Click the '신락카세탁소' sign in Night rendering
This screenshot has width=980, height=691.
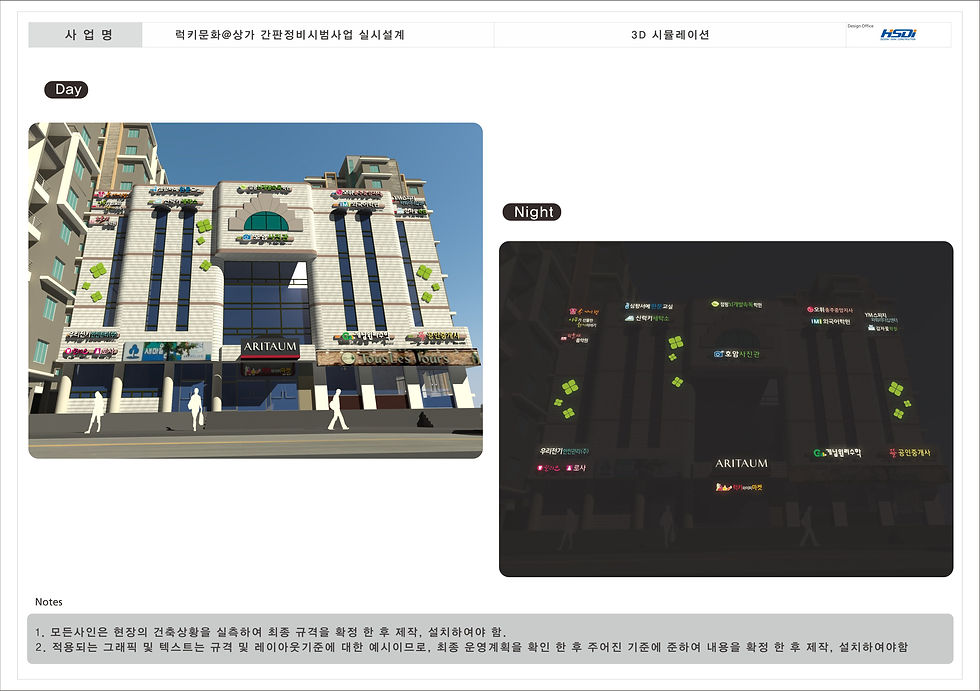[647, 318]
